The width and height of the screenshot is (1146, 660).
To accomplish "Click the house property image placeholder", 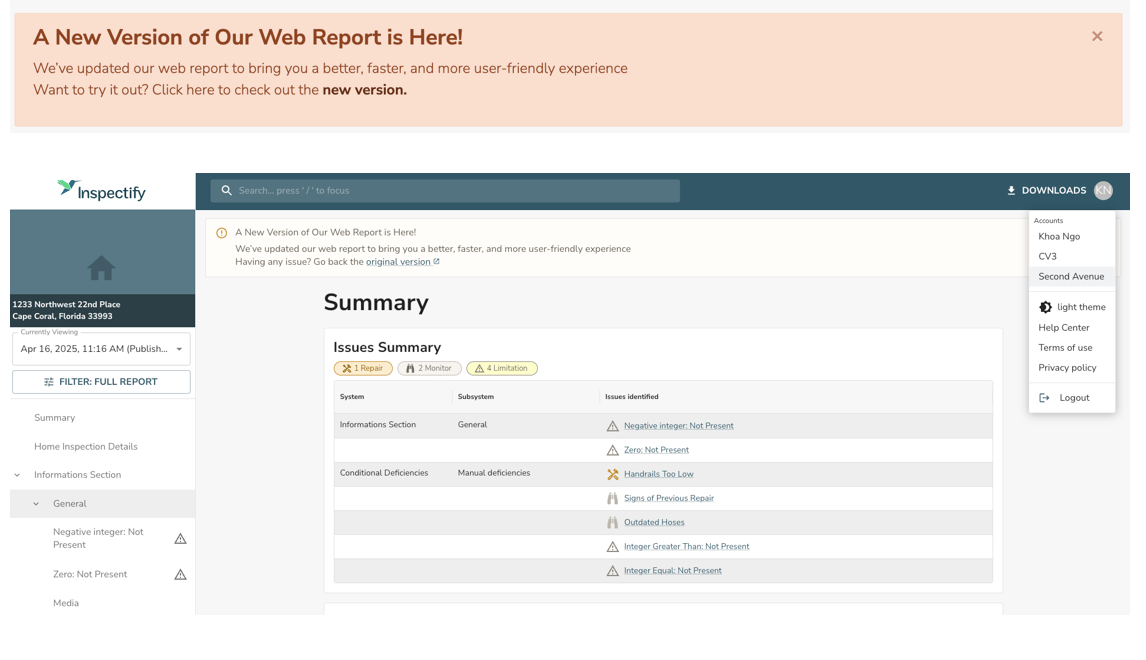I will [101, 267].
